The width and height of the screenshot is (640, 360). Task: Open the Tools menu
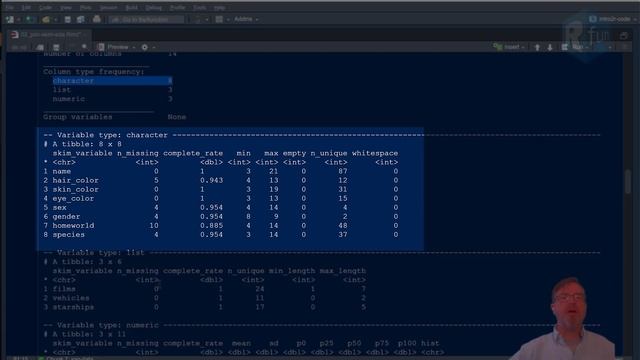pyautogui.click(x=200, y=7)
